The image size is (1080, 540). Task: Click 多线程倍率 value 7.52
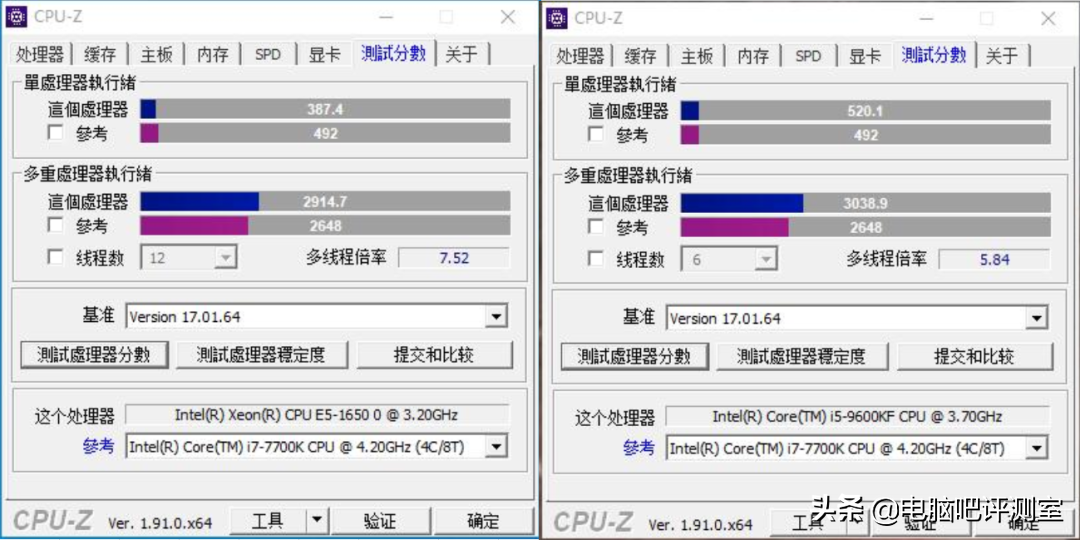454,258
